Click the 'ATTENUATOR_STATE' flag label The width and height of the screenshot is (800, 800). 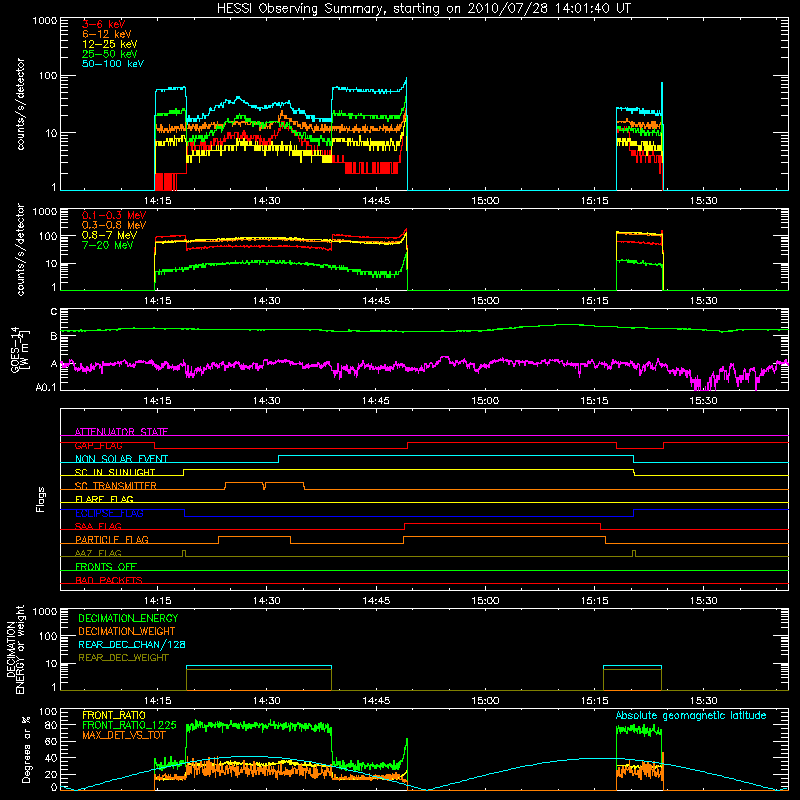click(121, 432)
